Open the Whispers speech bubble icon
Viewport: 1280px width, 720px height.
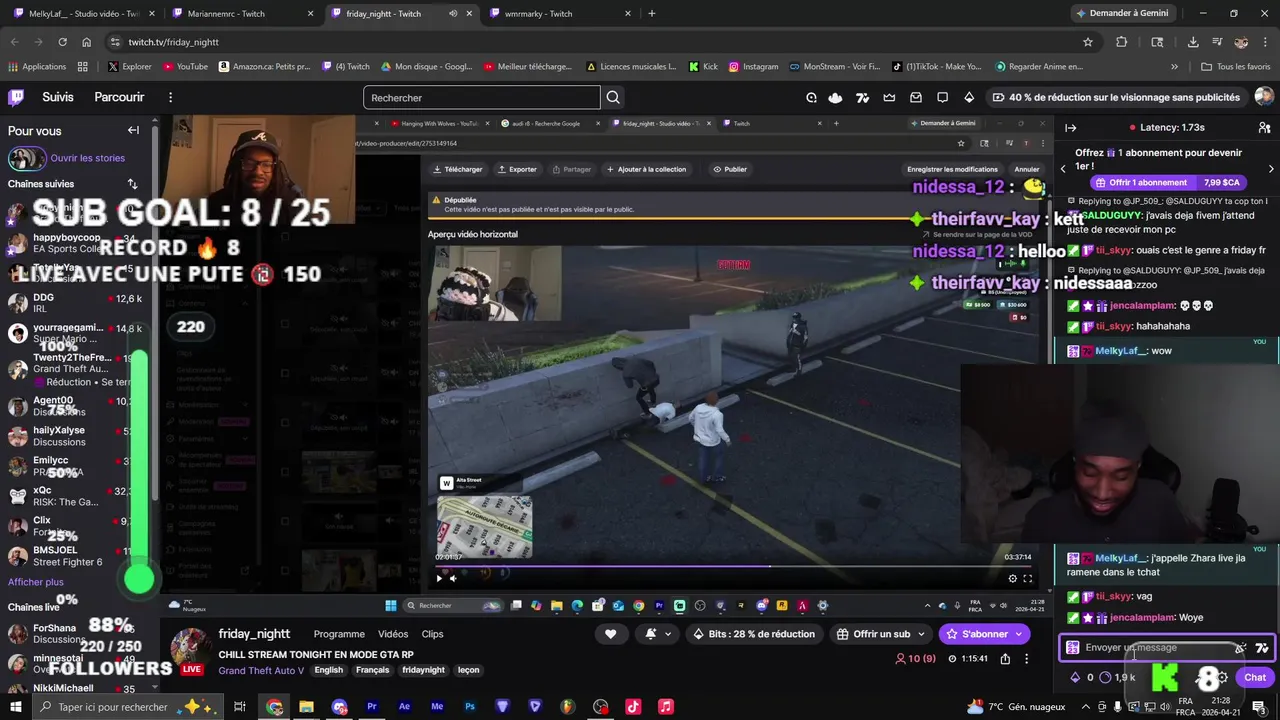[x=942, y=97]
